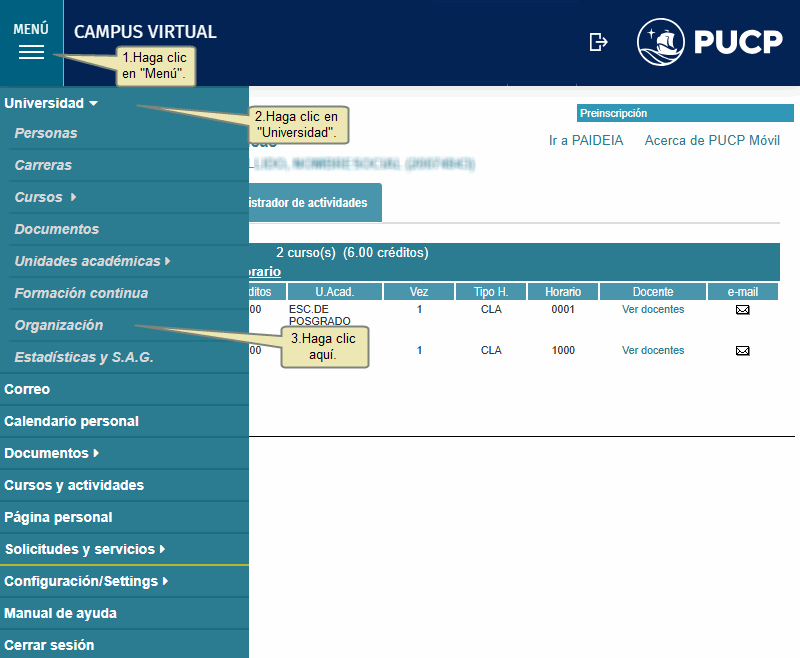Click the Preinscripción header bar

[685, 113]
